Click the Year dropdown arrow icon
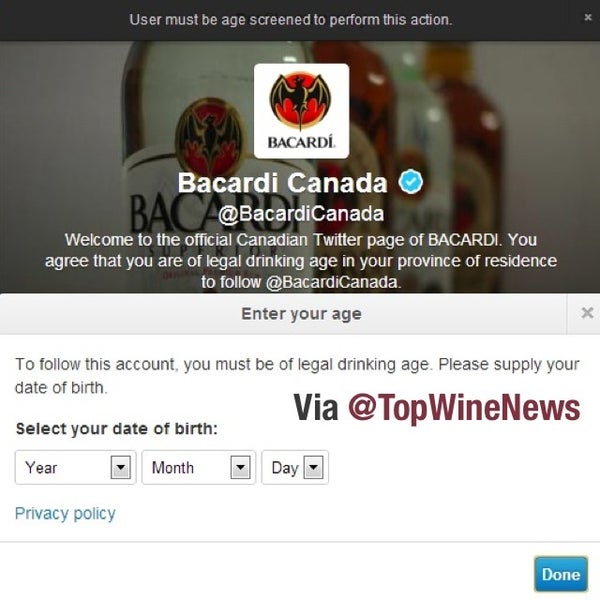Screen dimensions: 600x600 pyautogui.click(x=121, y=467)
